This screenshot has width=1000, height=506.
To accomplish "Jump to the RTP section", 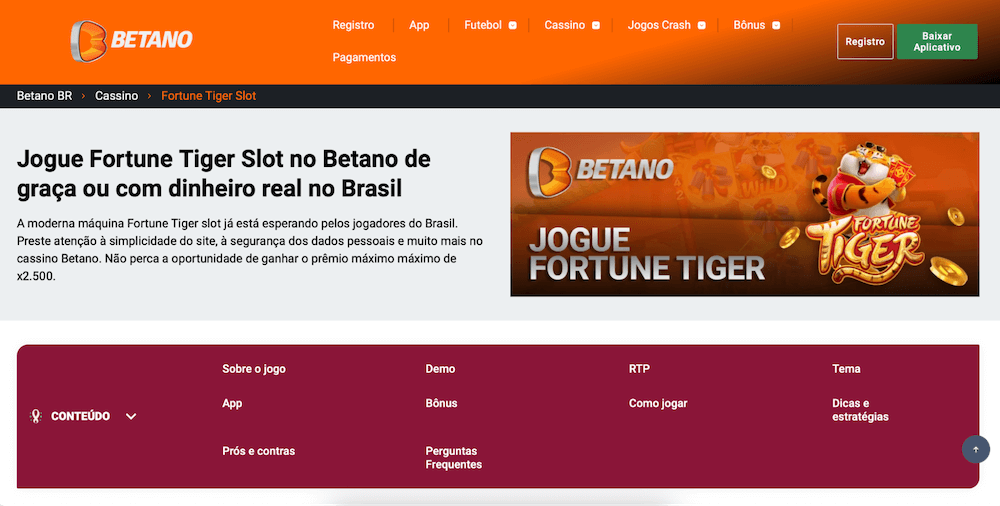I will pos(639,369).
